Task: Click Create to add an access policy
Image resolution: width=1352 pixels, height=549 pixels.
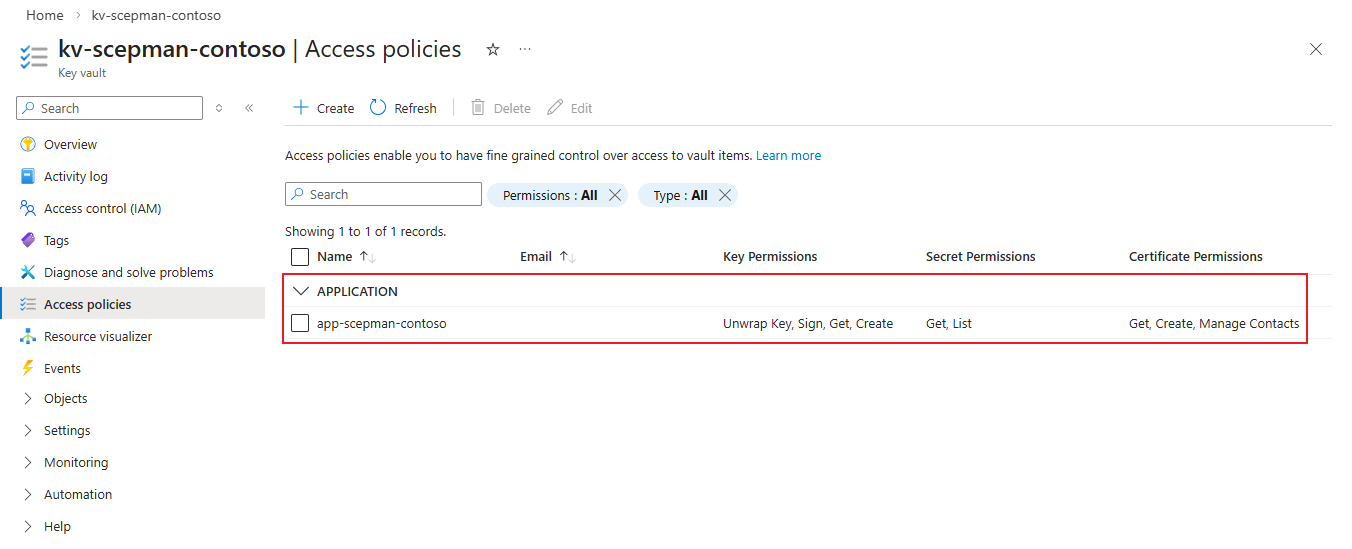Action: [x=323, y=108]
